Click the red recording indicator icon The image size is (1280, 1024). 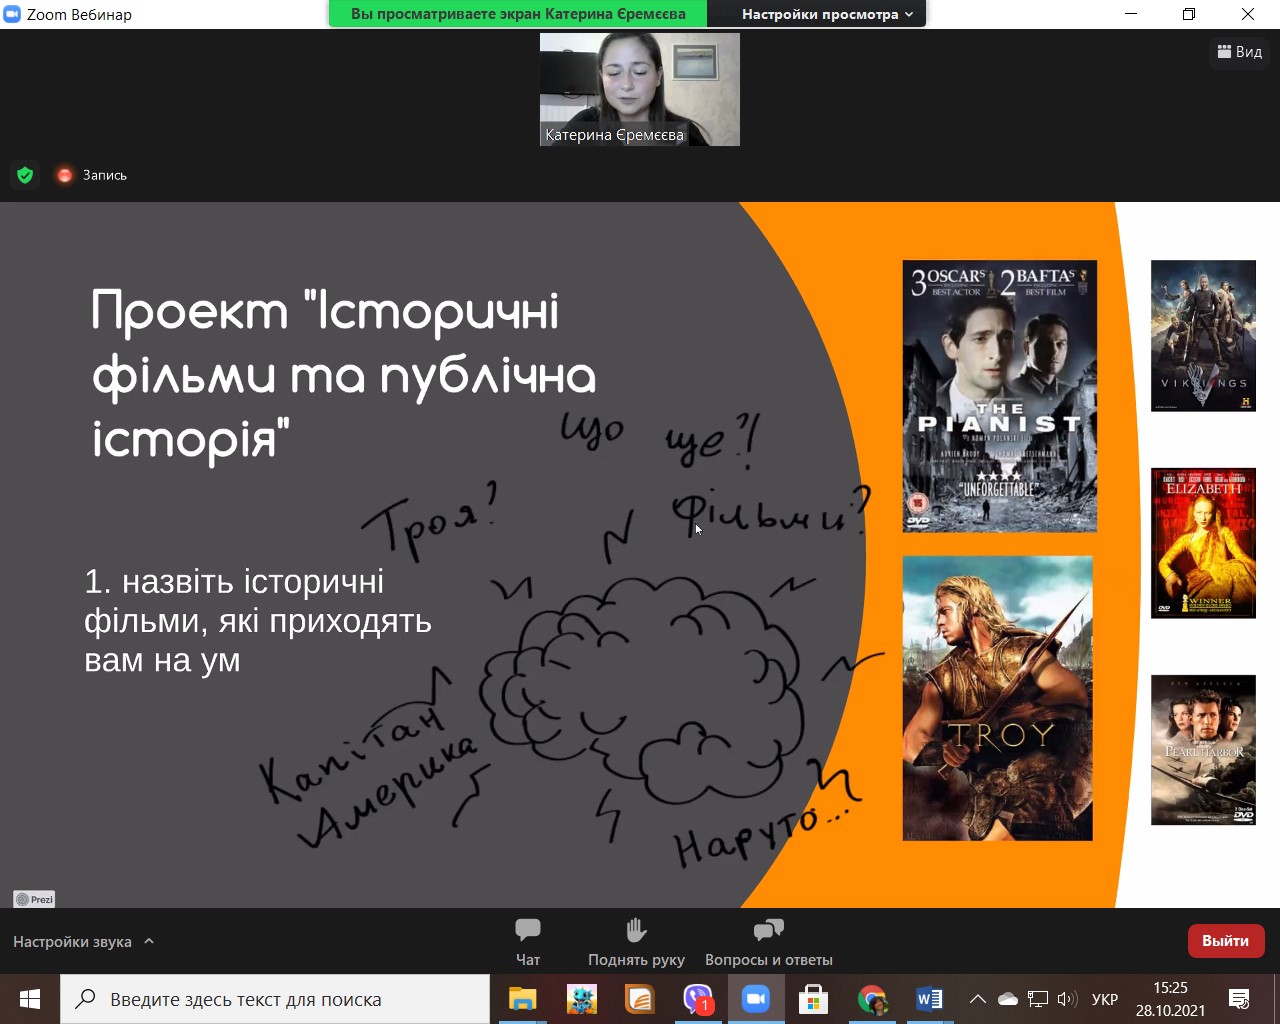(x=65, y=175)
